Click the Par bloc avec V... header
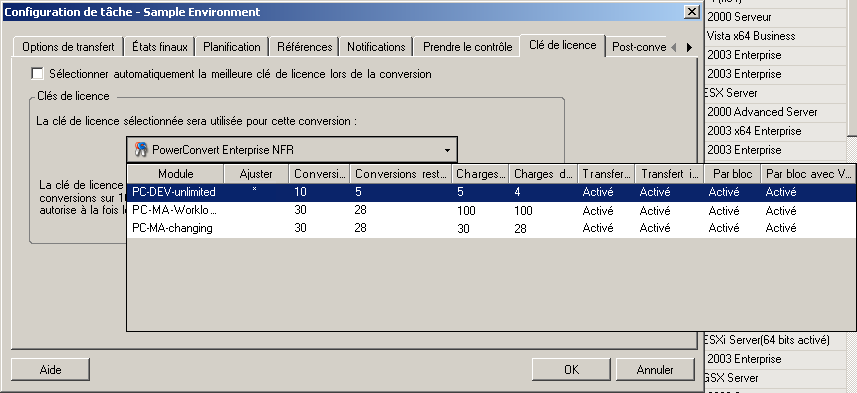The height and width of the screenshot is (393, 857). 808,174
